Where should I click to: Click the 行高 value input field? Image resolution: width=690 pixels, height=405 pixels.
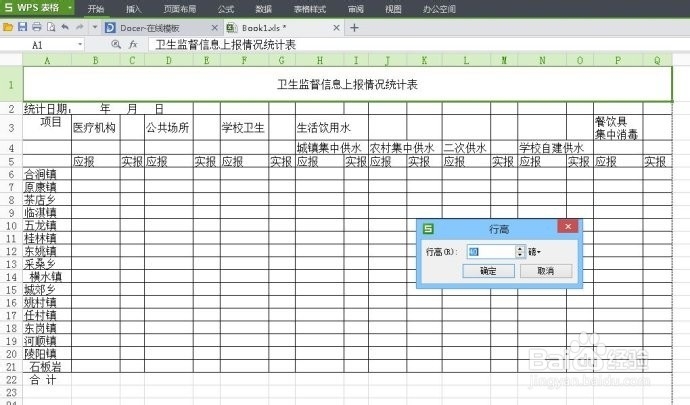pos(491,252)
